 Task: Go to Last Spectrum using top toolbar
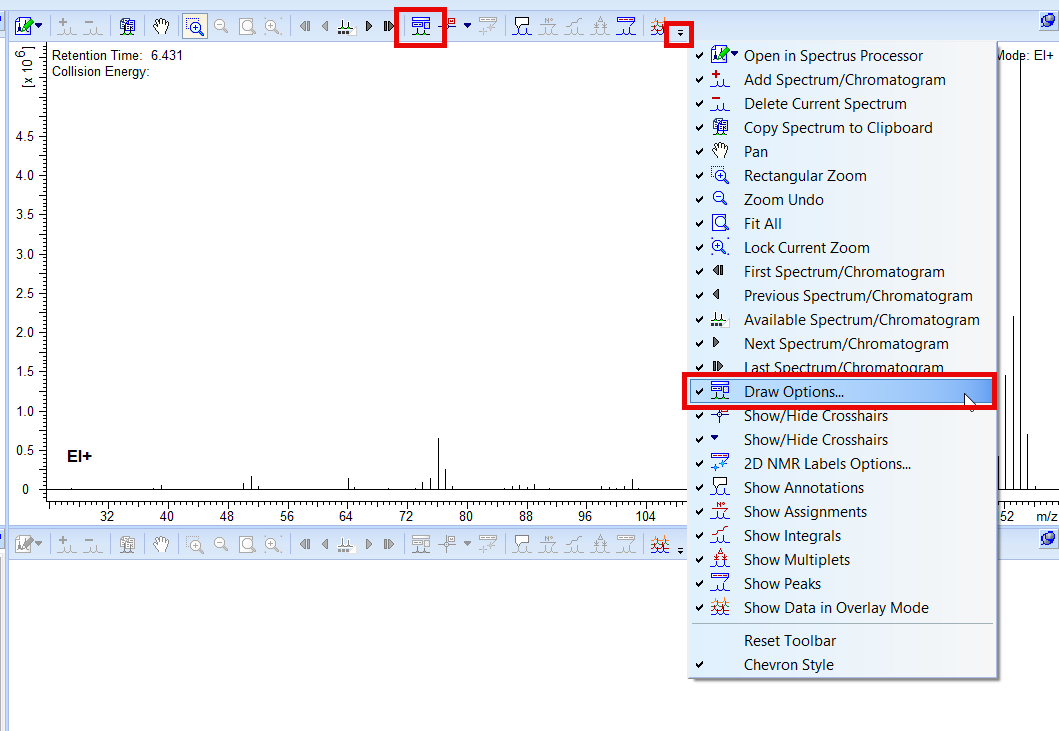click(x=389, y=26)
